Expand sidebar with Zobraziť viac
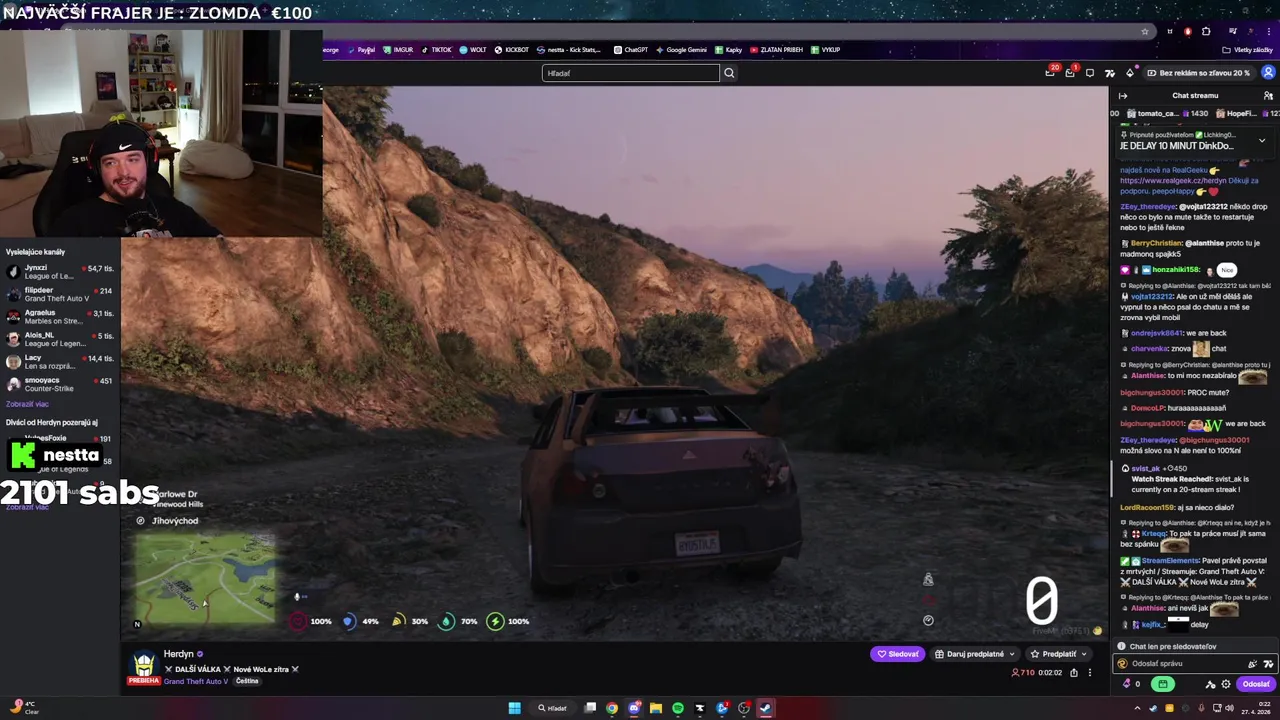Image resolution: width=1280 pixels, height=720 pixels. tap(27, 404)
